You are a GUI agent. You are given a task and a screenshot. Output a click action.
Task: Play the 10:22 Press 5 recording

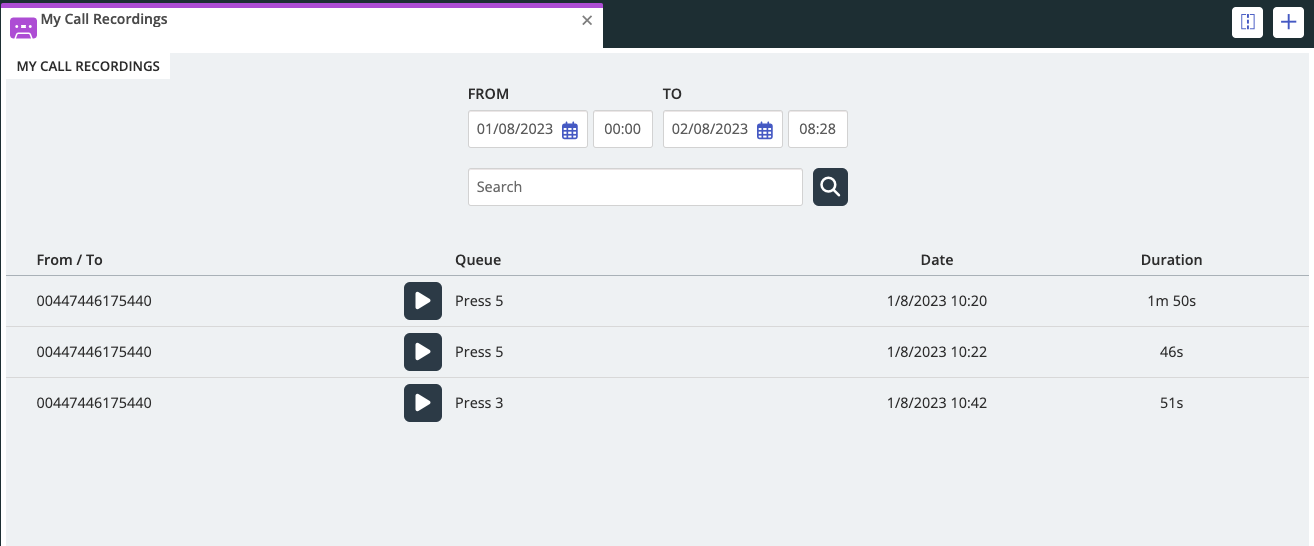click(422, 352)
